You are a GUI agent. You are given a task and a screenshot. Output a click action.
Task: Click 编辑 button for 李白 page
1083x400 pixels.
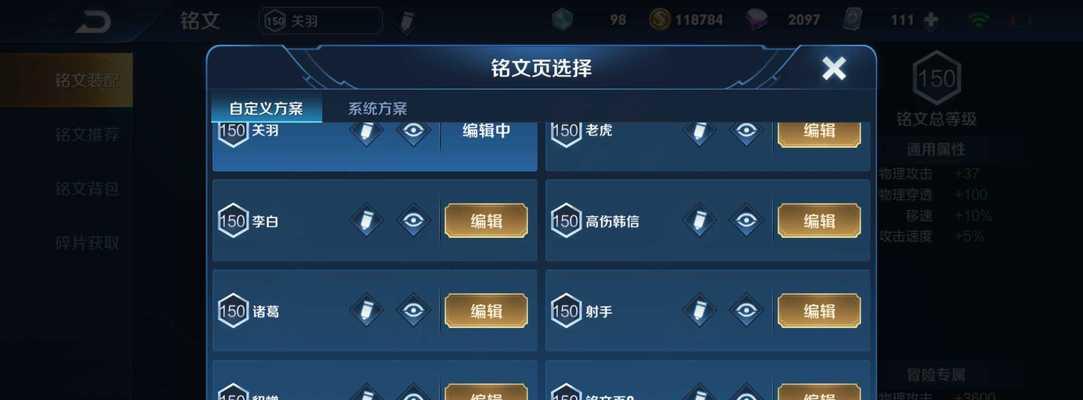(486, 221)
